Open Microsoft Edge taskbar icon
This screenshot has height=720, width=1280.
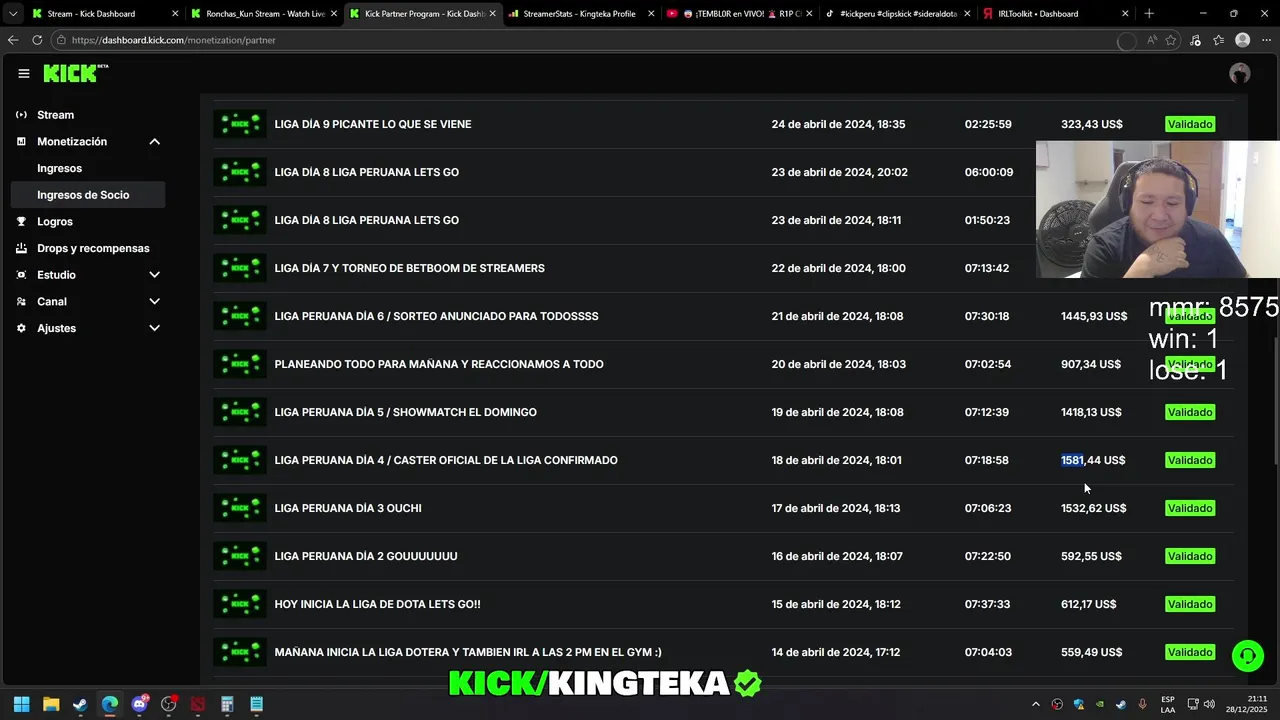[110, 704]
